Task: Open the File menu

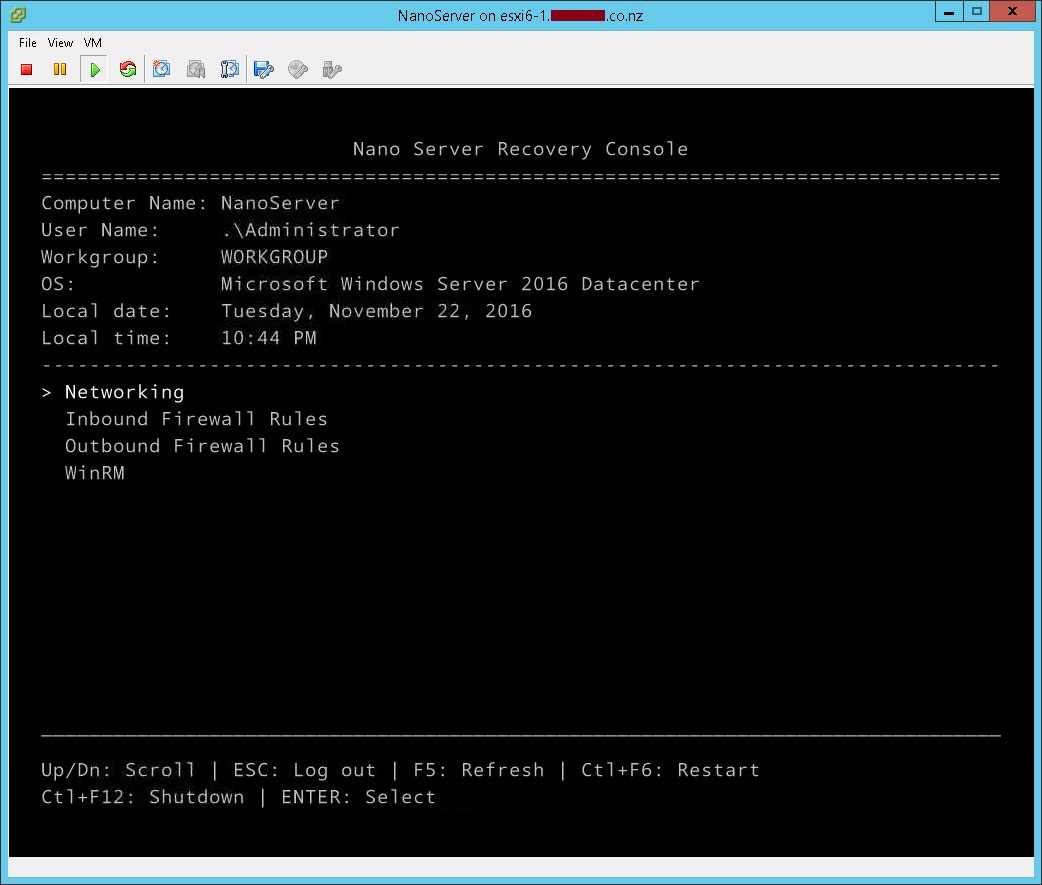Action: pos(28,43)
